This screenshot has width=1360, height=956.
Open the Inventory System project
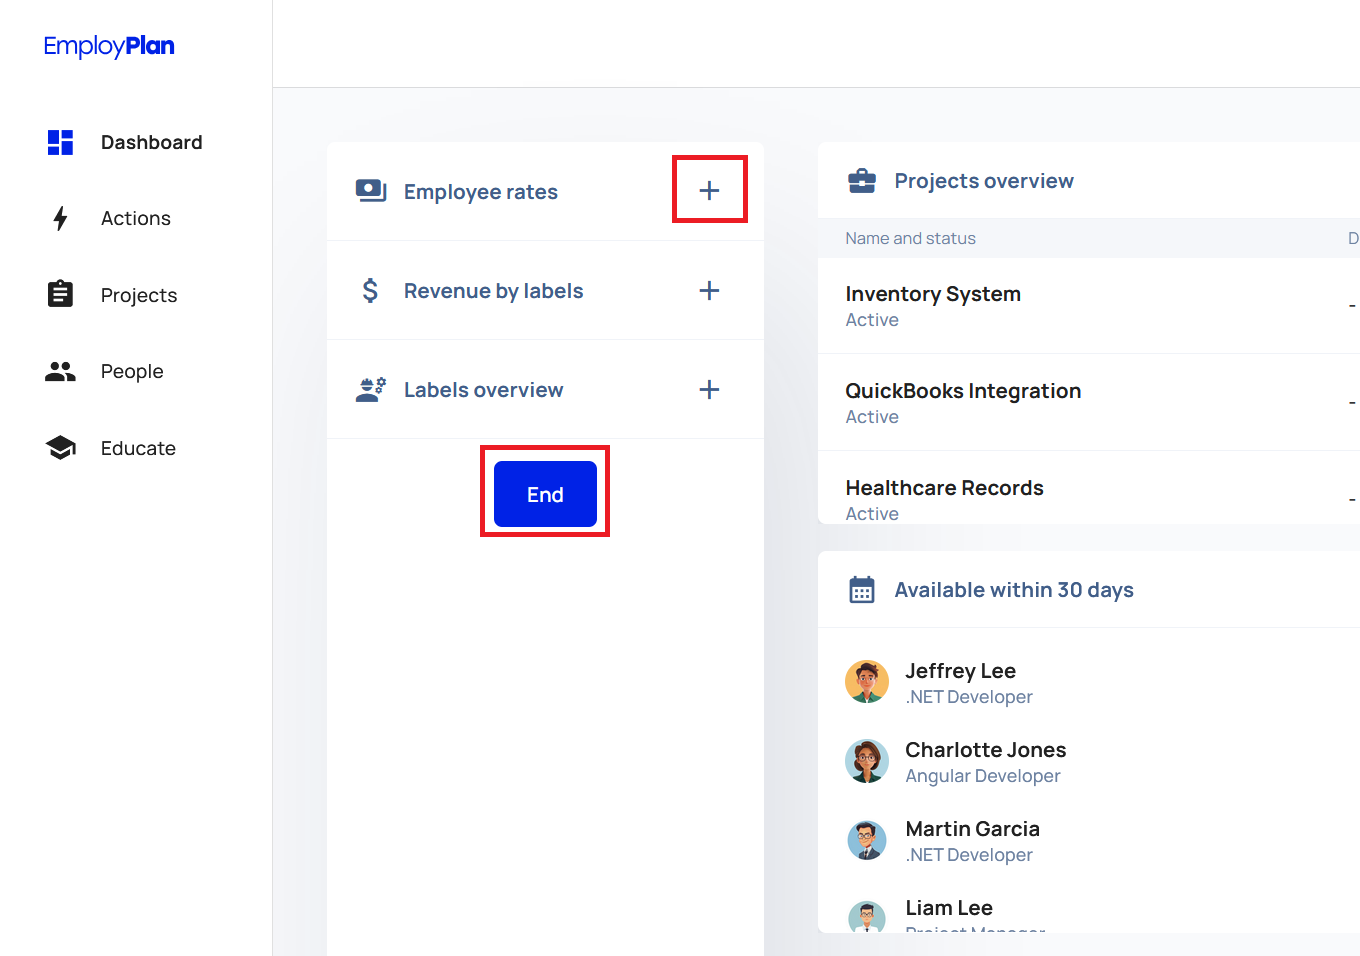pyautogui.click(x=932, y=294)
